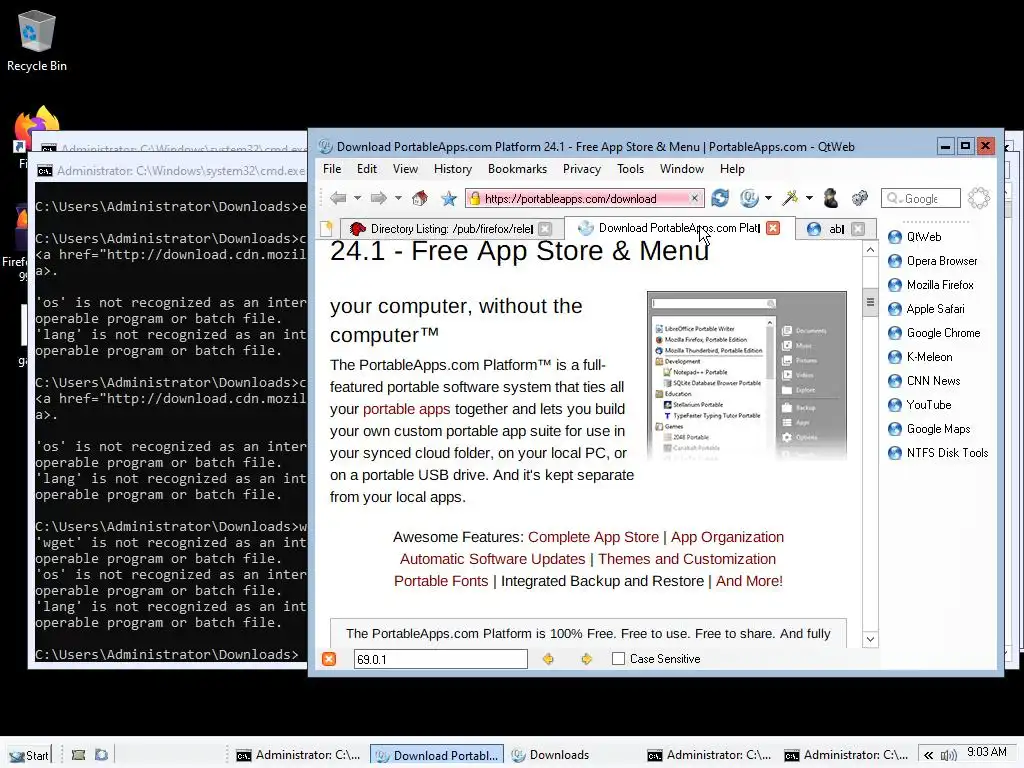Open the Back history dropdown arrow
This screenshot has width=1024, height=768.
[x=357, y=198]
